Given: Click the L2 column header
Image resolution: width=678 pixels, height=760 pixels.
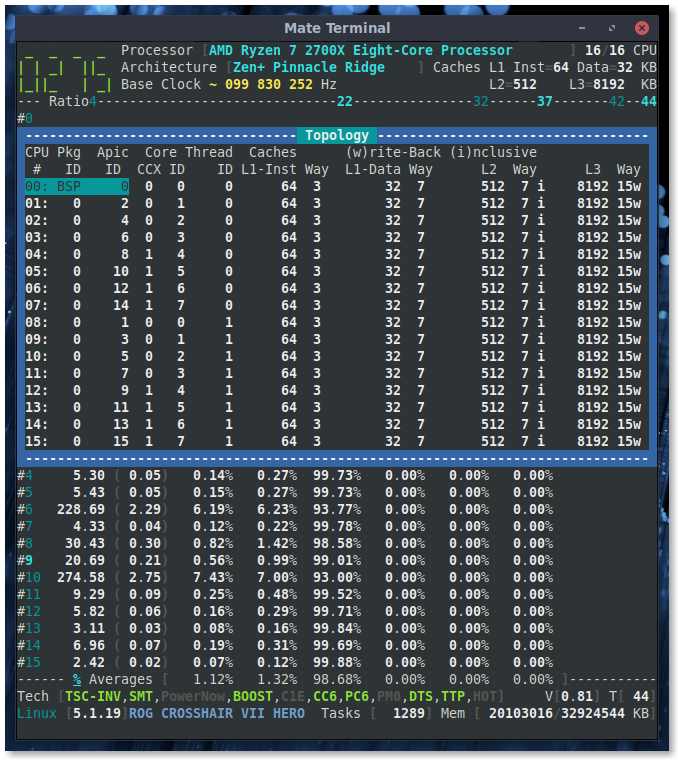Looking at the screenshot, I should click(x=489, y=169).
